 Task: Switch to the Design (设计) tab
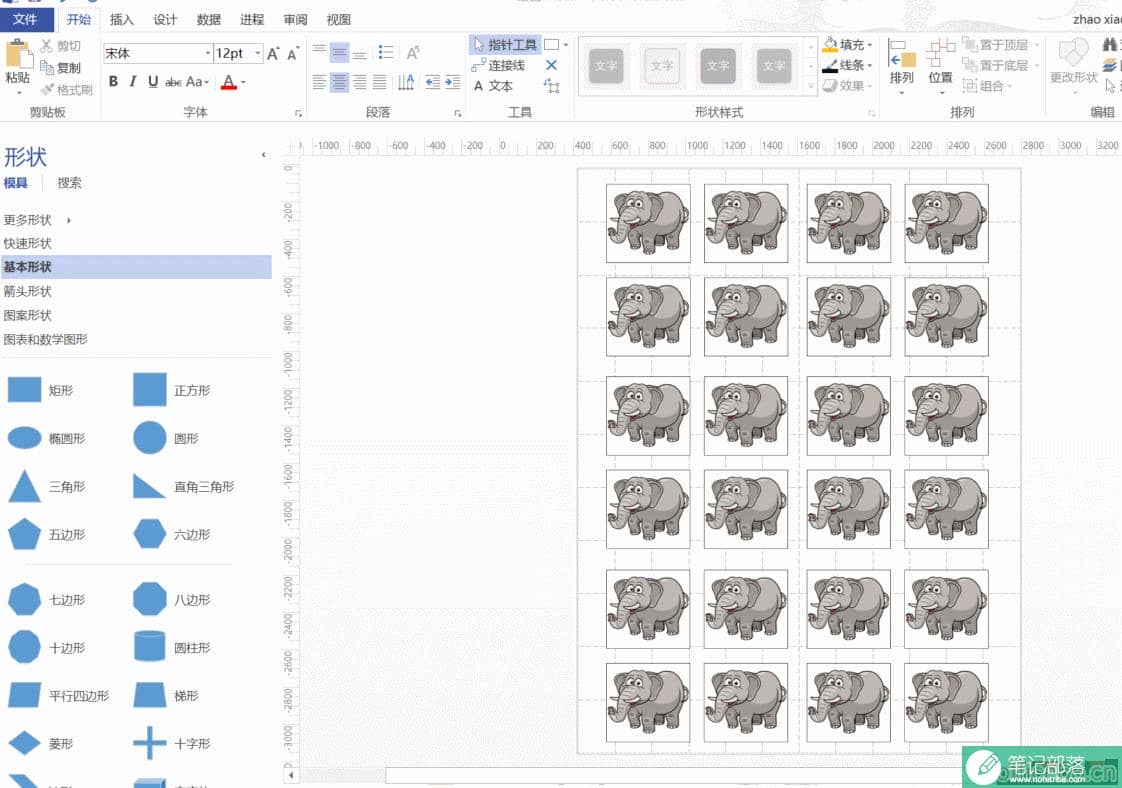pos(165,19)
